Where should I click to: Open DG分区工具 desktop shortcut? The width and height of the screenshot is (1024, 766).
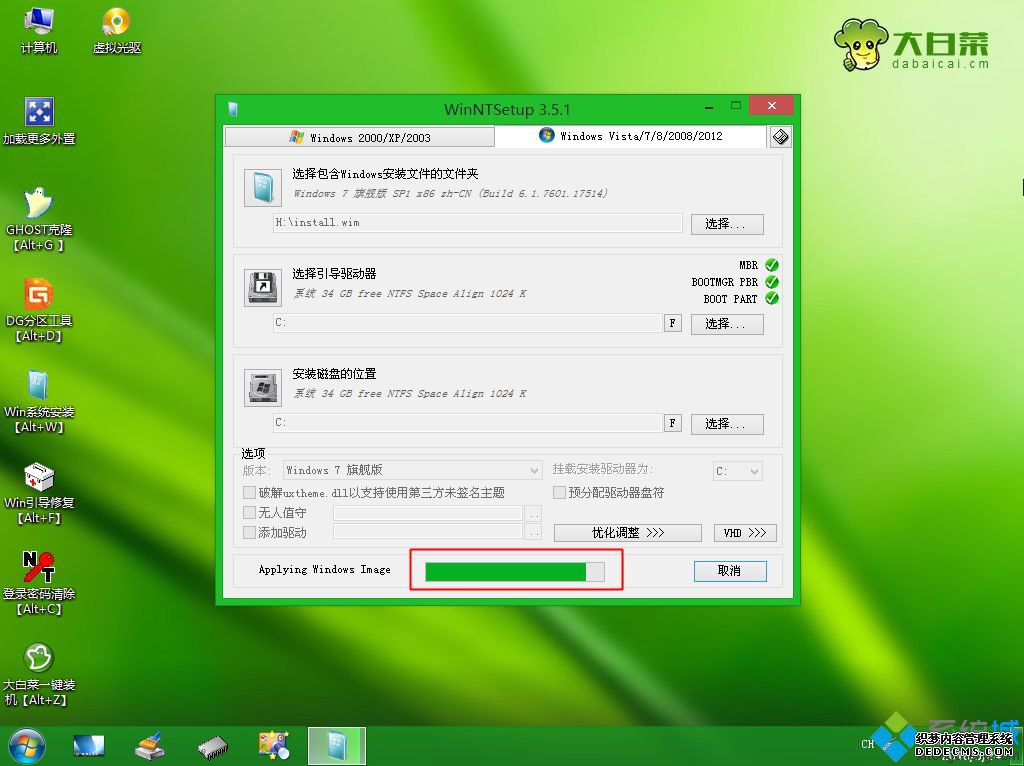coord(39,310)
